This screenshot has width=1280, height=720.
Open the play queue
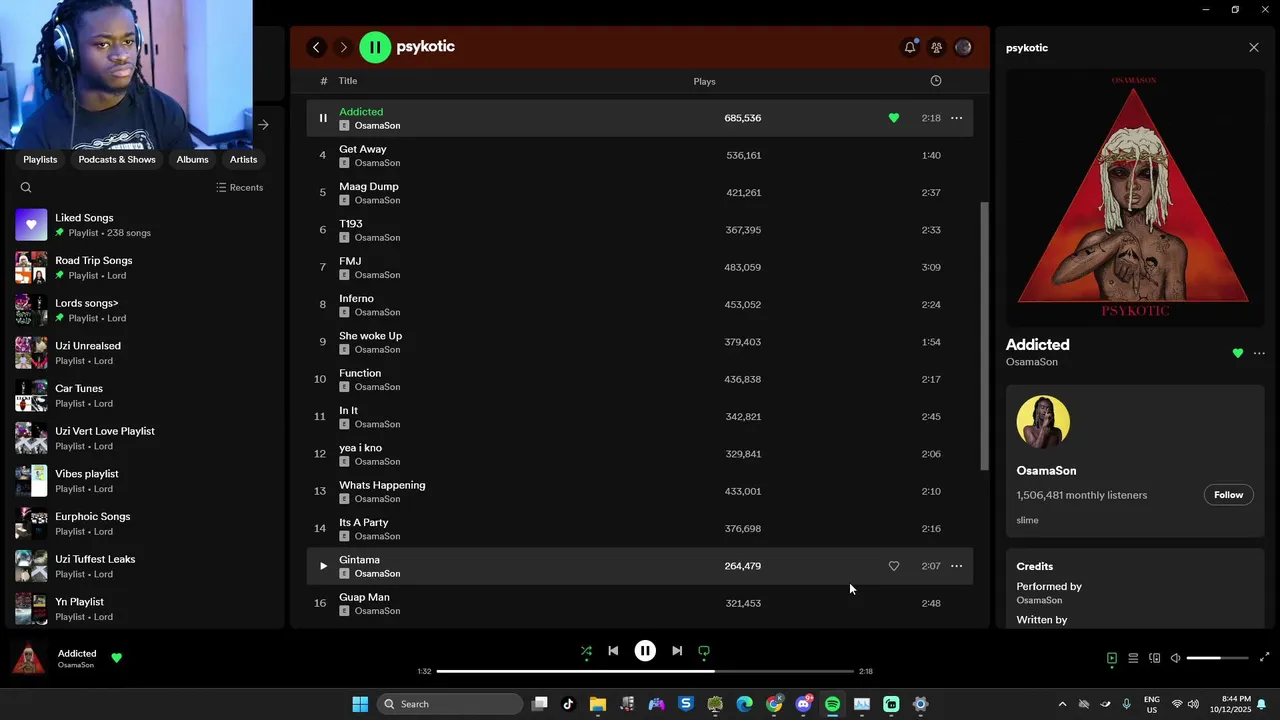coord(1133,658)
